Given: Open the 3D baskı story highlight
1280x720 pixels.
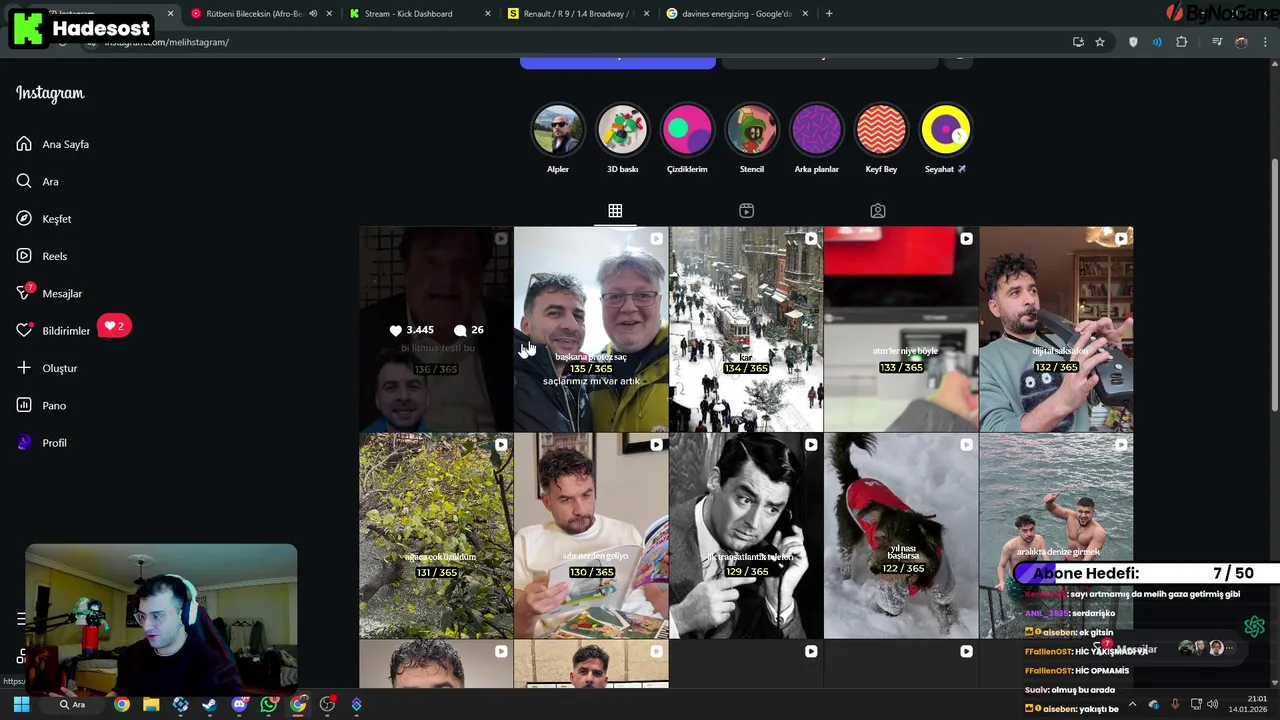Looking at the screenshot, I should (x=622, y=130).
